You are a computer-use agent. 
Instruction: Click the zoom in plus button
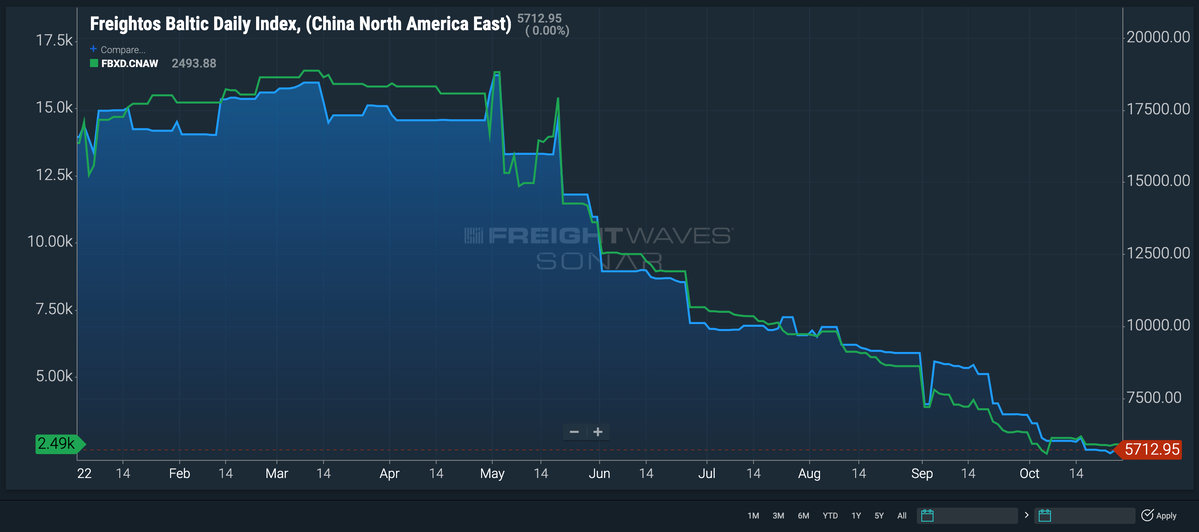[598, 432]
